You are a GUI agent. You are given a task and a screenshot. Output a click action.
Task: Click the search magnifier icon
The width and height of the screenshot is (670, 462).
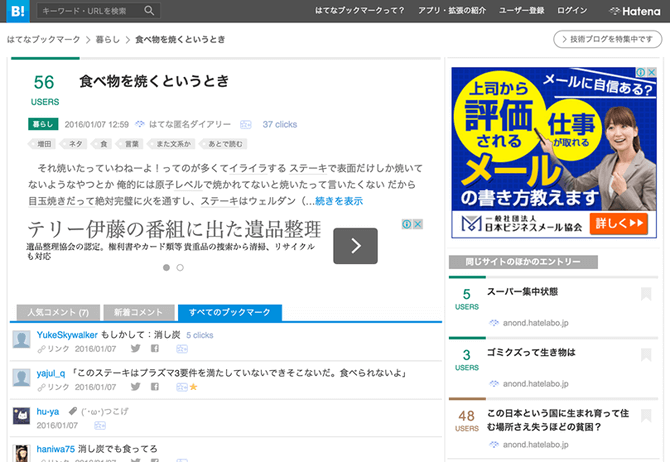point(149,11)
